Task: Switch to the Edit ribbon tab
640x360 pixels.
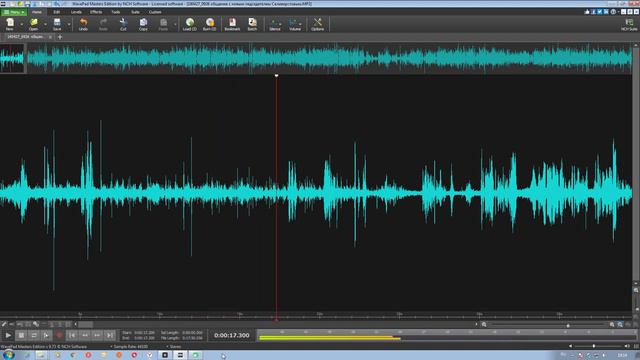Action: pyautogui.click(x=56, y=12)
